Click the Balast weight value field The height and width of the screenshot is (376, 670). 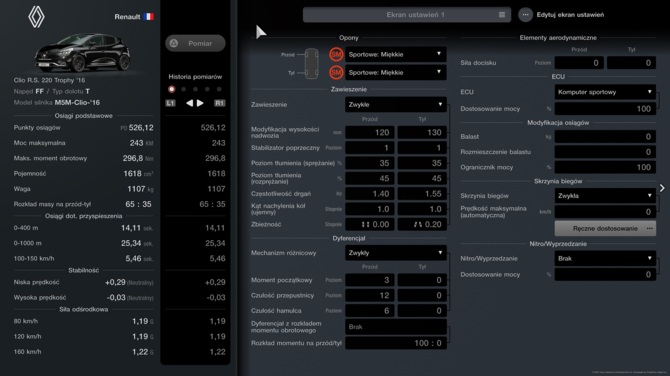pyautogui.click(x=605, y=137)
